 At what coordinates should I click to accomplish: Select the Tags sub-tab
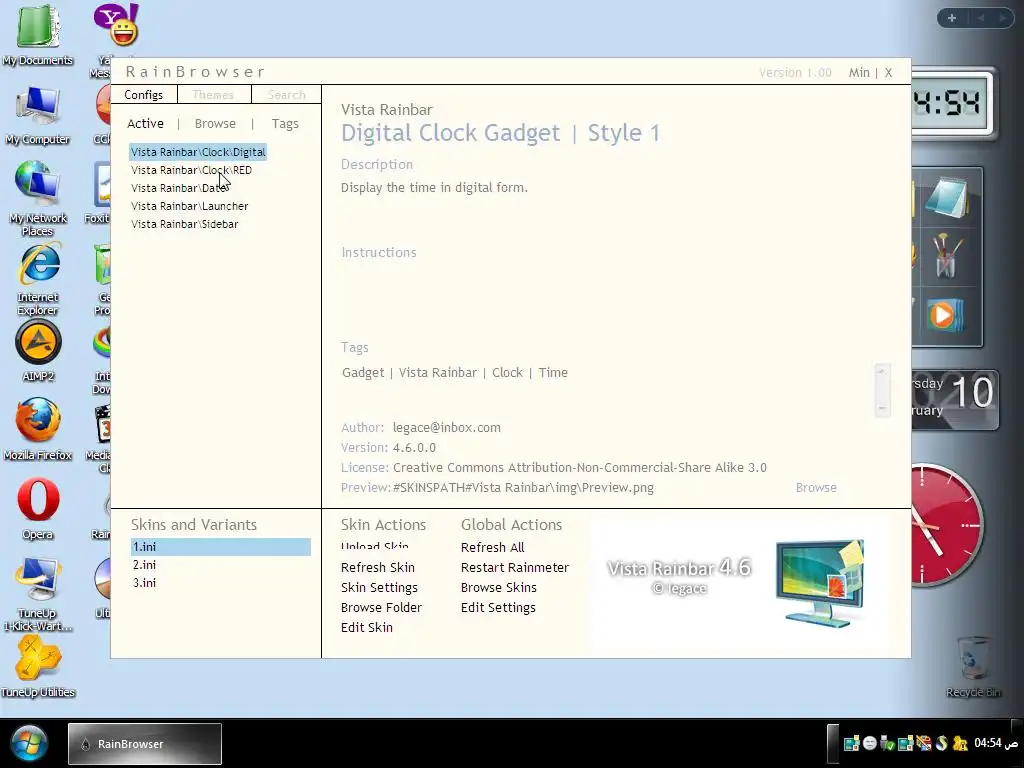(x=285, y=123)
